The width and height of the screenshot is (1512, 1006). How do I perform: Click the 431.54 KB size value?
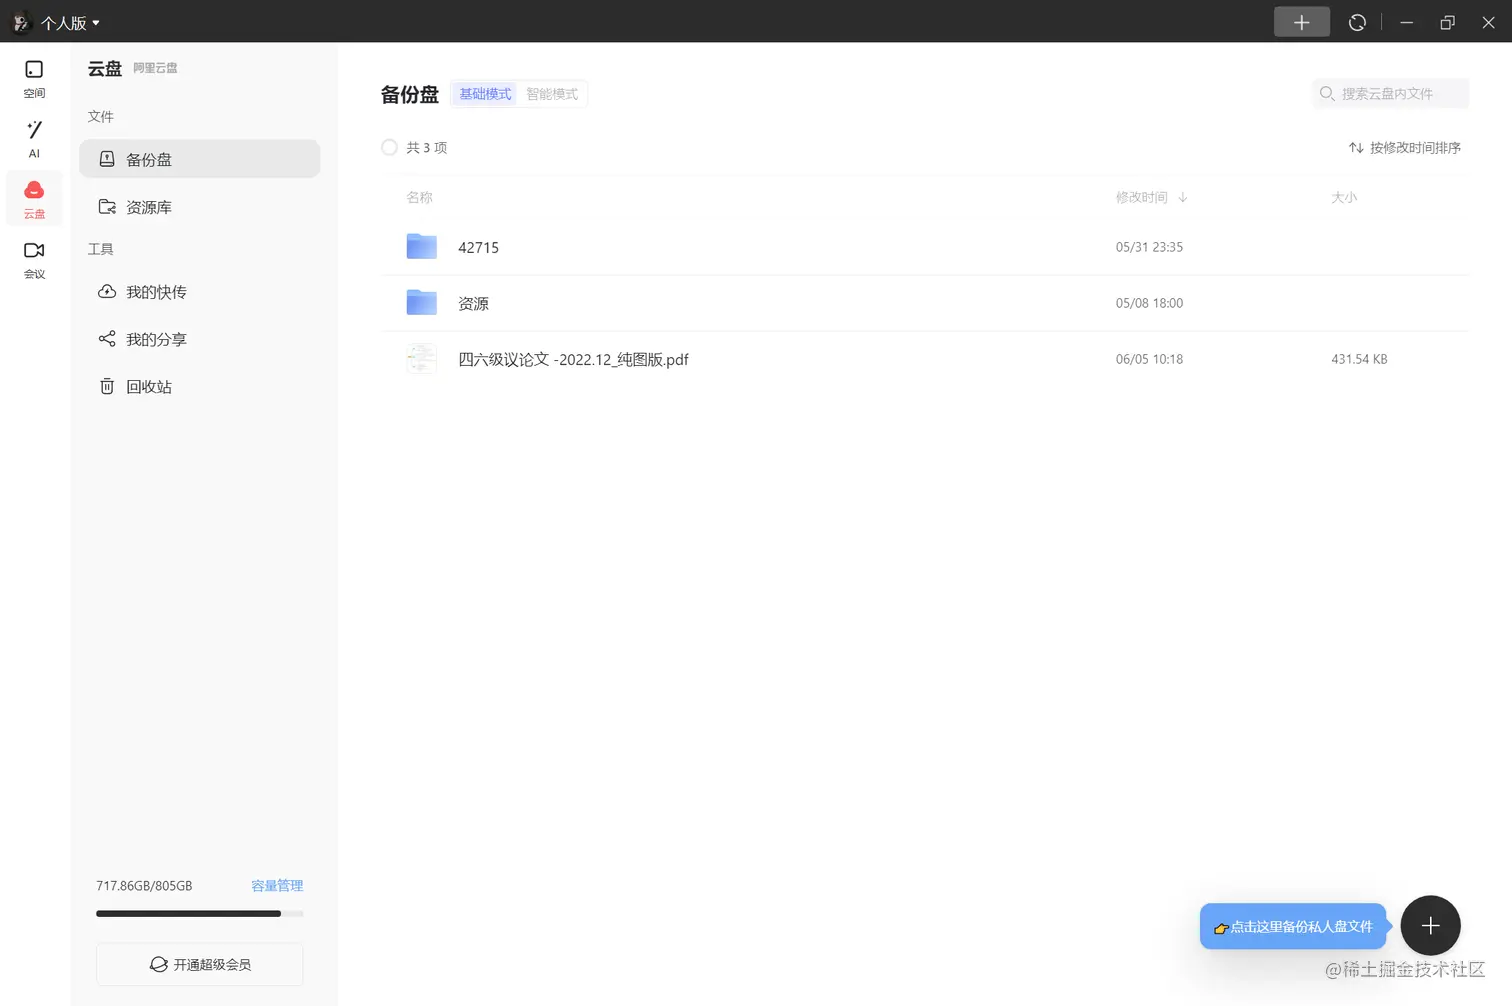tap(1359, 359)
